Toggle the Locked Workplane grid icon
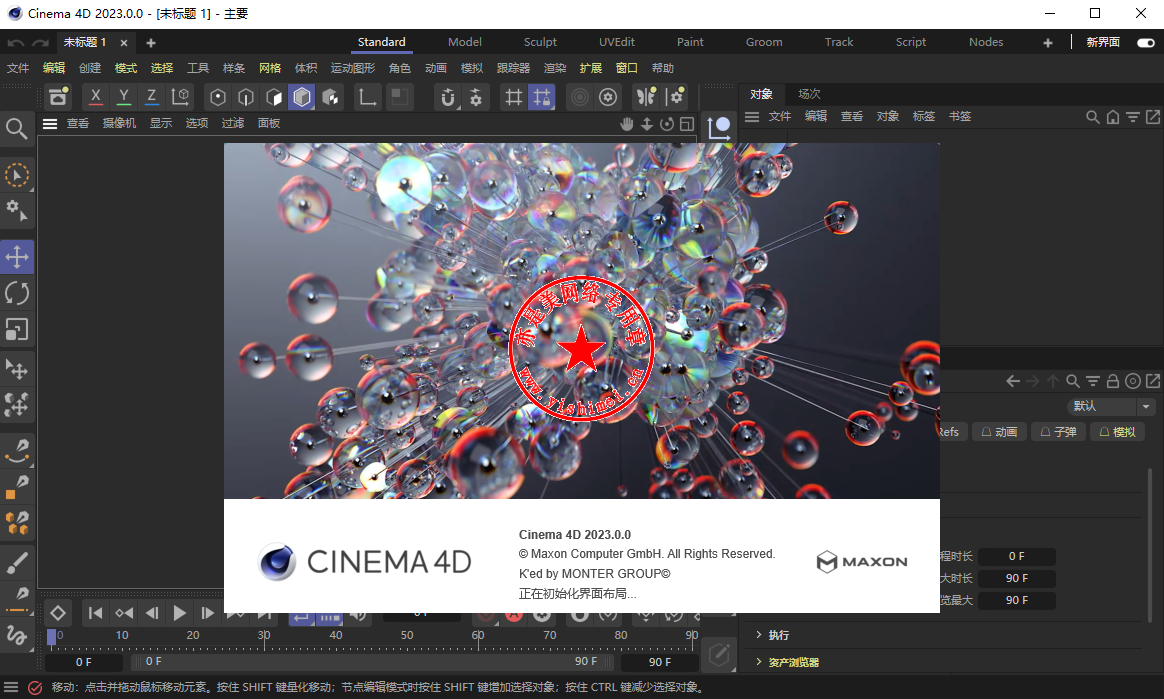 (x=541, y=97)
